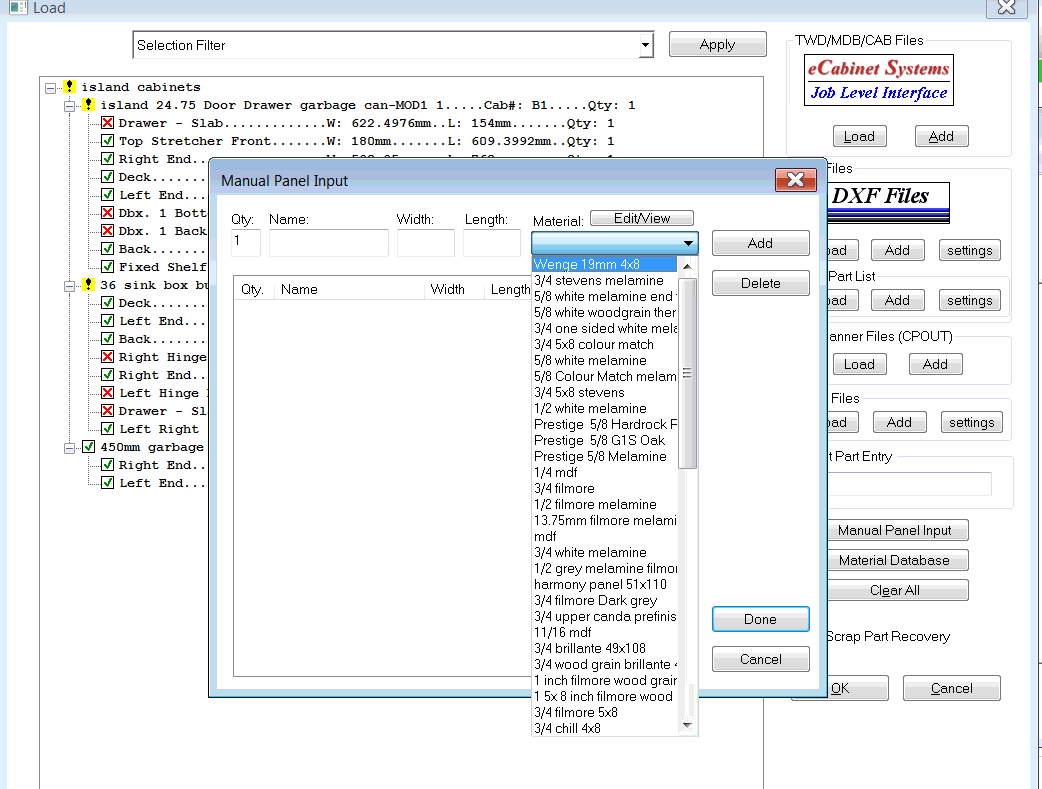Close the Manual Panel Input dialog
The width and height of the screenshot is (1042, 789).
795,180
